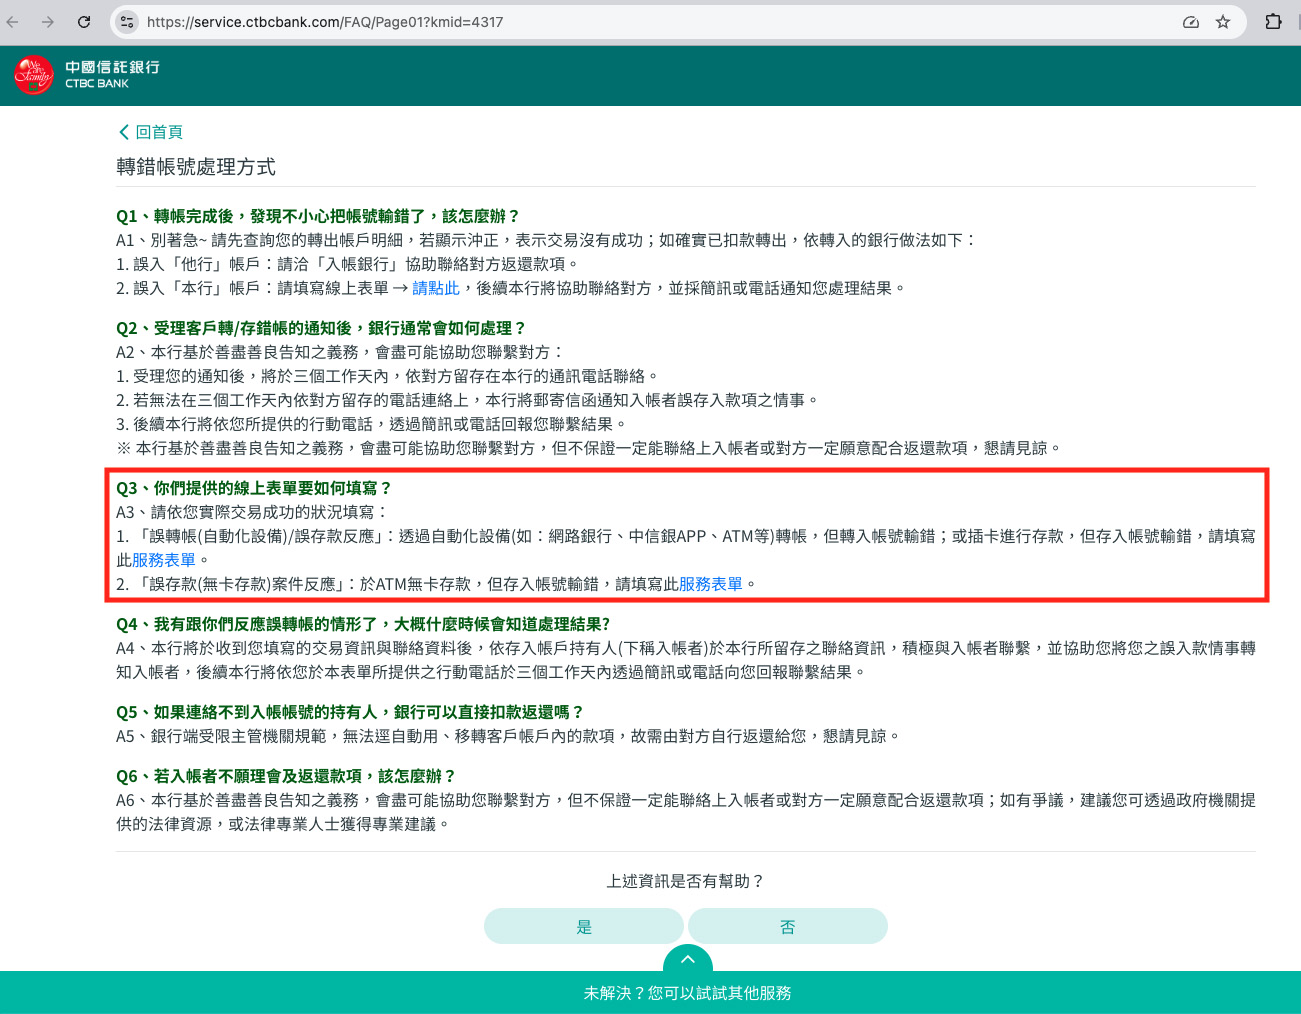Click the Q3 heading 線上表單要如何填寫
This screenshot has width=1301, height=1014.
click(254, 488)
